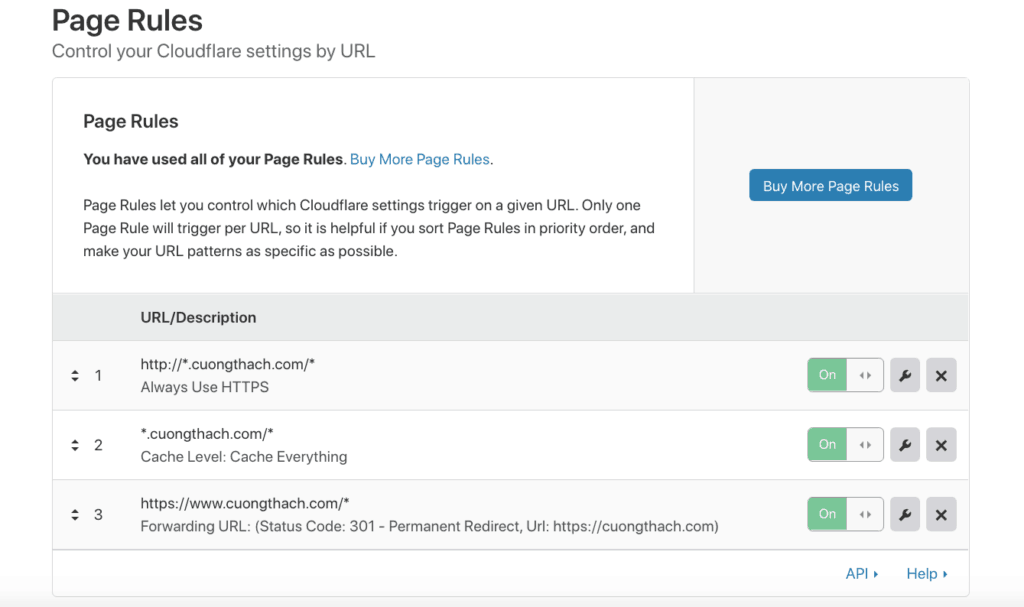Follow the inline Buy More Page Rules link
Screen dimensions: 1024x607
tap(419, 159)
